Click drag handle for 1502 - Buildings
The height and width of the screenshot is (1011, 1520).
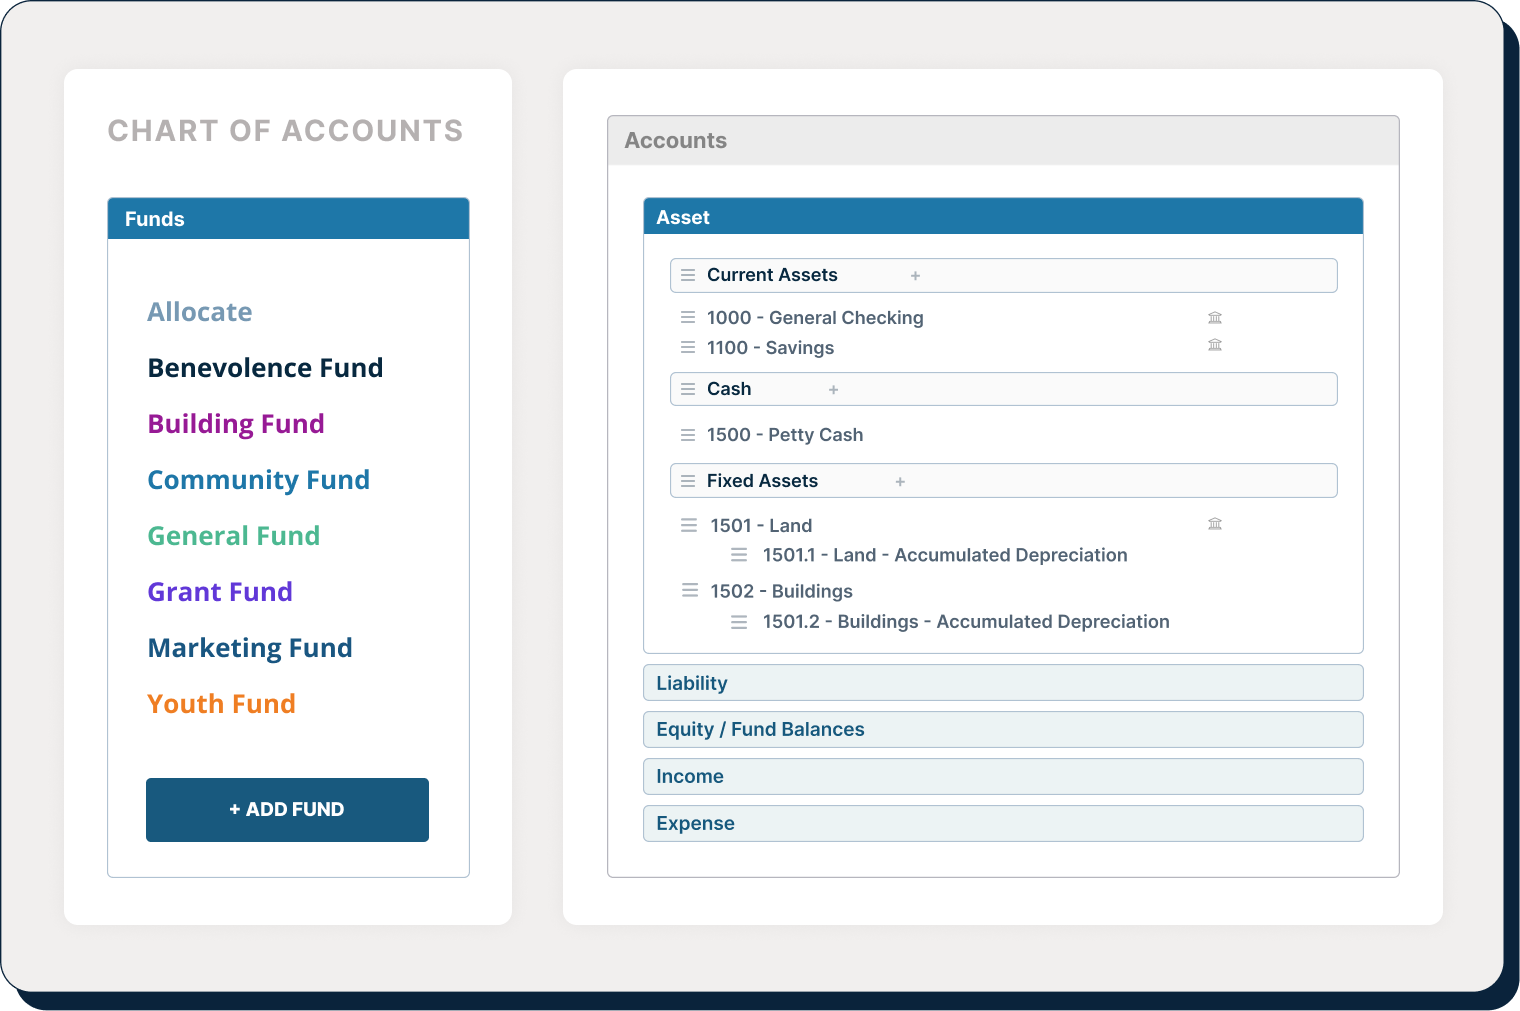[689, 591]
